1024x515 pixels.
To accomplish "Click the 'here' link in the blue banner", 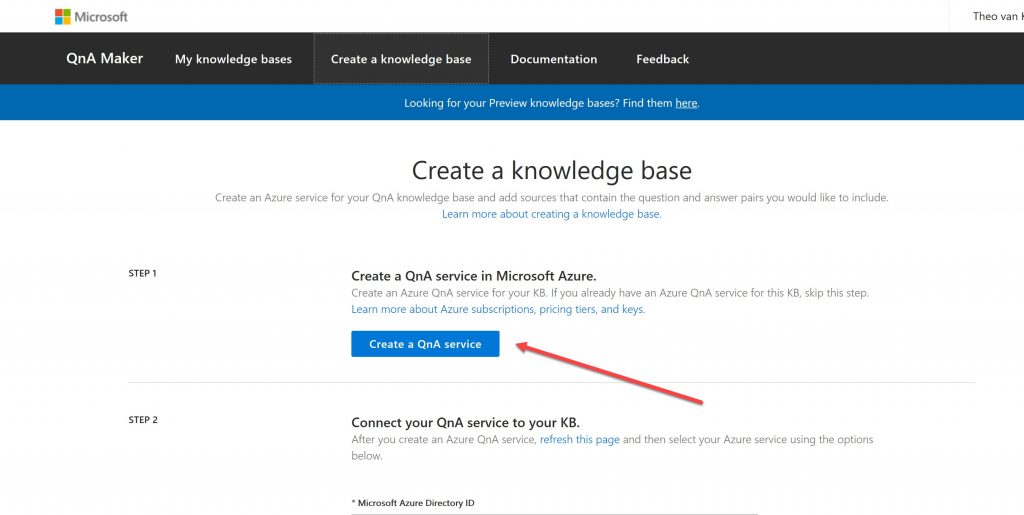I will 686,103.
